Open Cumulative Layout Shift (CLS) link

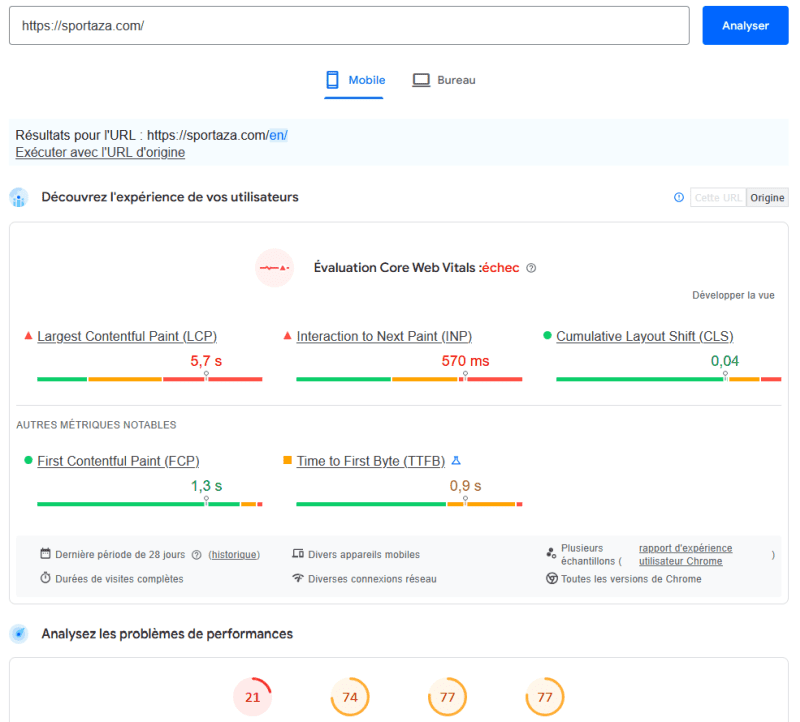click(645, 337)
